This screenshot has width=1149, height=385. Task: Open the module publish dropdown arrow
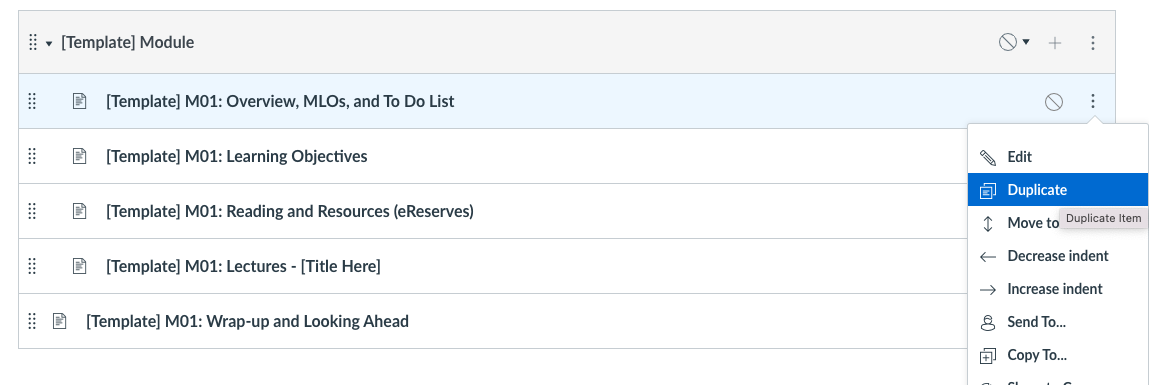[x=1026, y=42]
